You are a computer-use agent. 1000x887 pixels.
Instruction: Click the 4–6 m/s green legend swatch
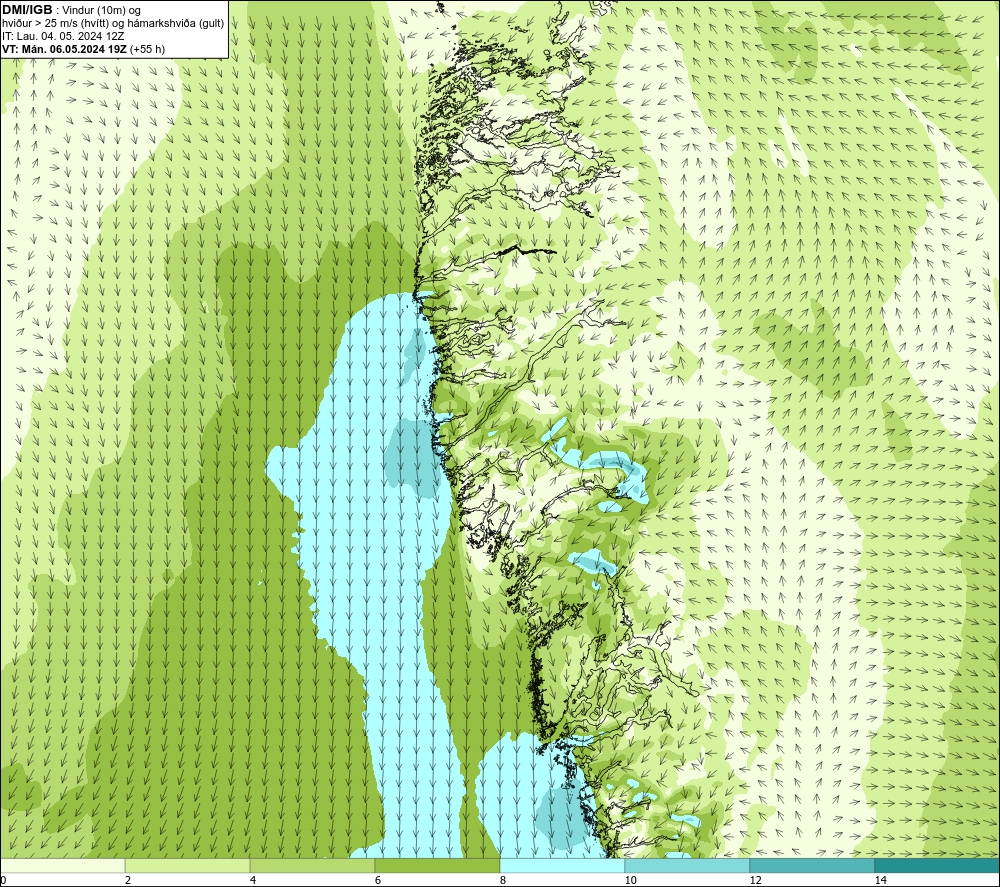click(x=312, y=865)
